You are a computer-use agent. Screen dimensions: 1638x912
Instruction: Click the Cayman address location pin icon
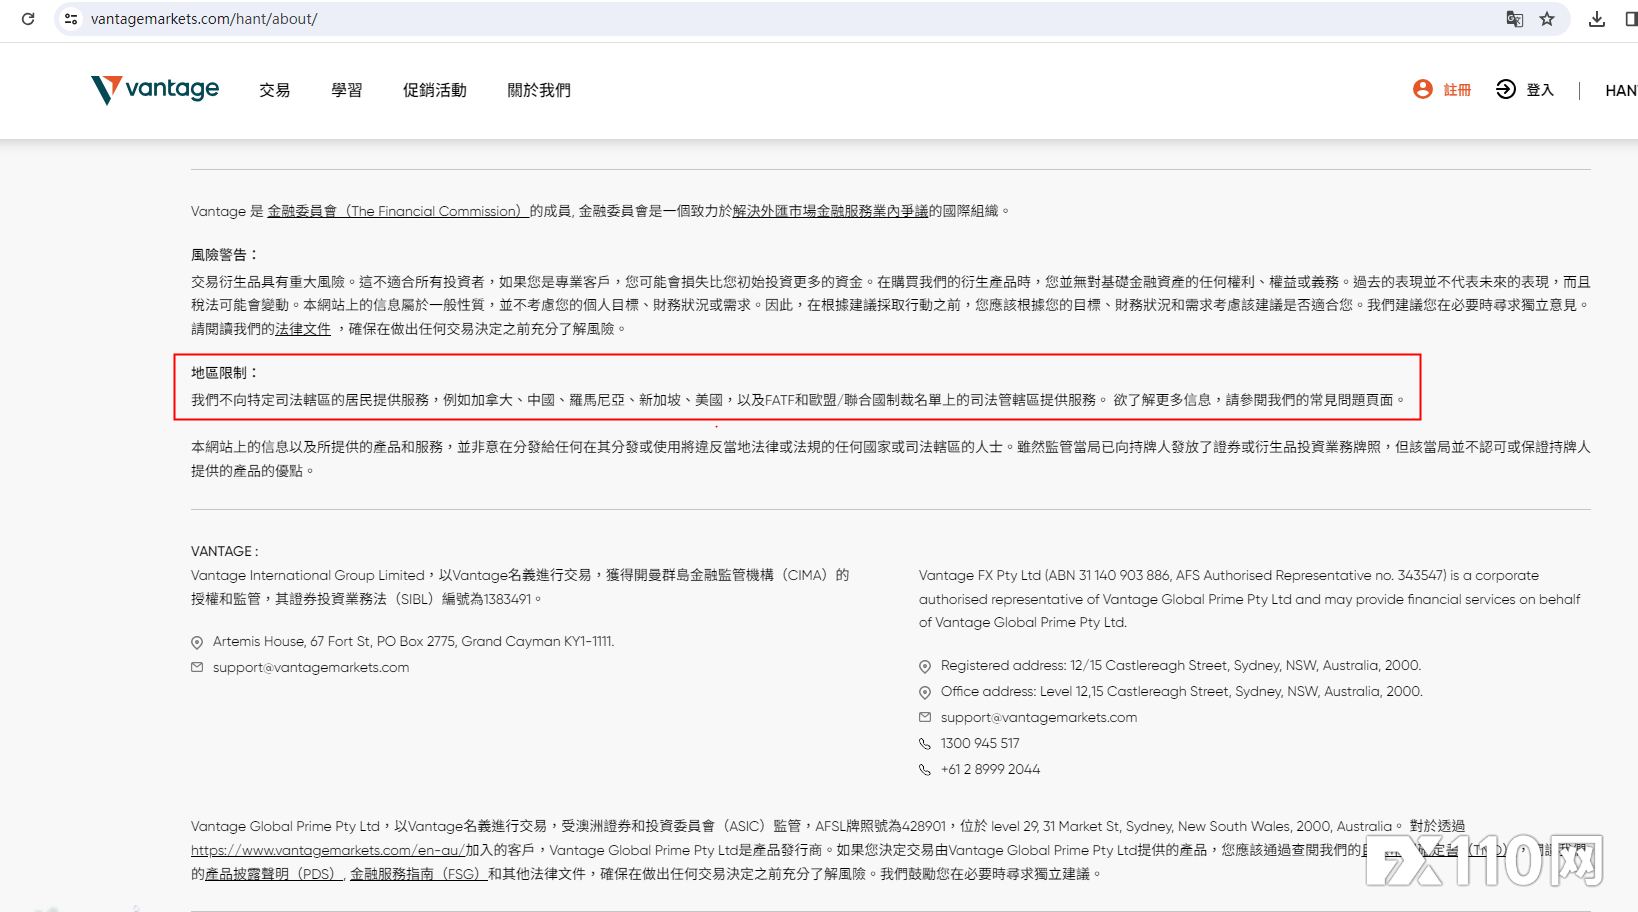tap(197, 642)
